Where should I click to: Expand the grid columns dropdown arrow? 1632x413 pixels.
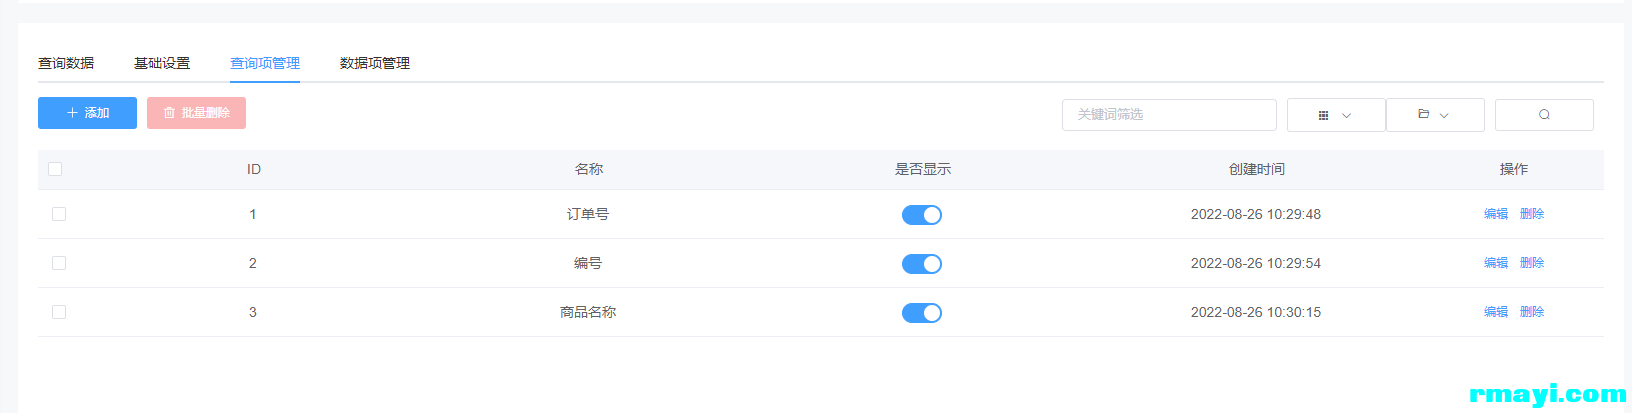point(1346,116)
